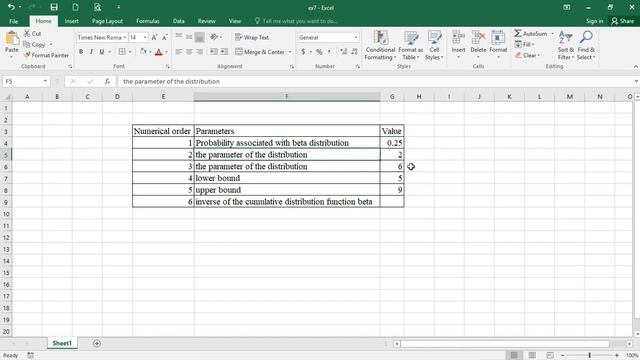Expand the Name Box dropdown

click(x=45, y=81)
